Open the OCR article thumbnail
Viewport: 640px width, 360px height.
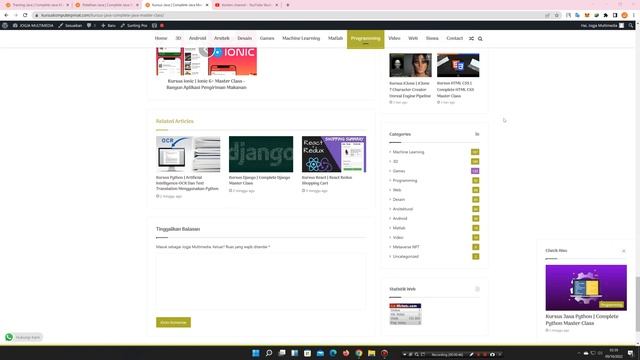[188, 154]
